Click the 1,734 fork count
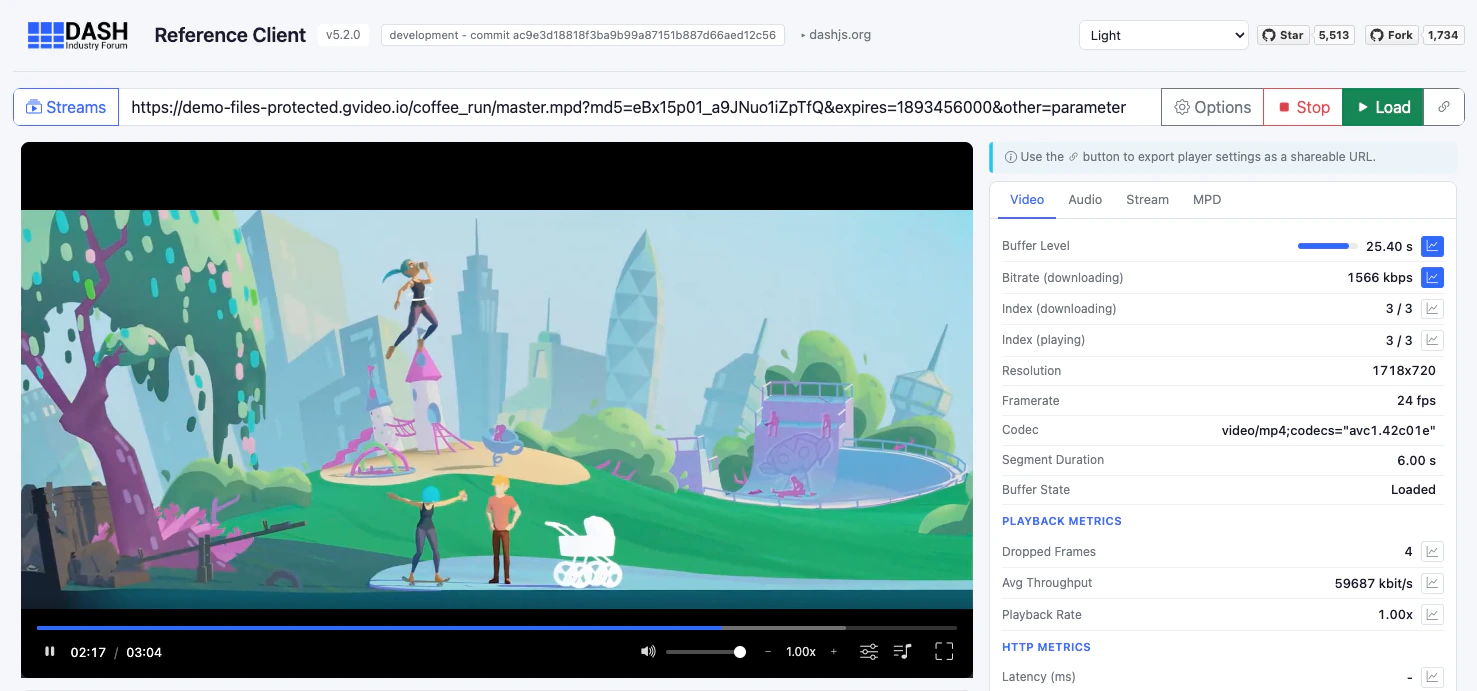 pos(1443,35)
